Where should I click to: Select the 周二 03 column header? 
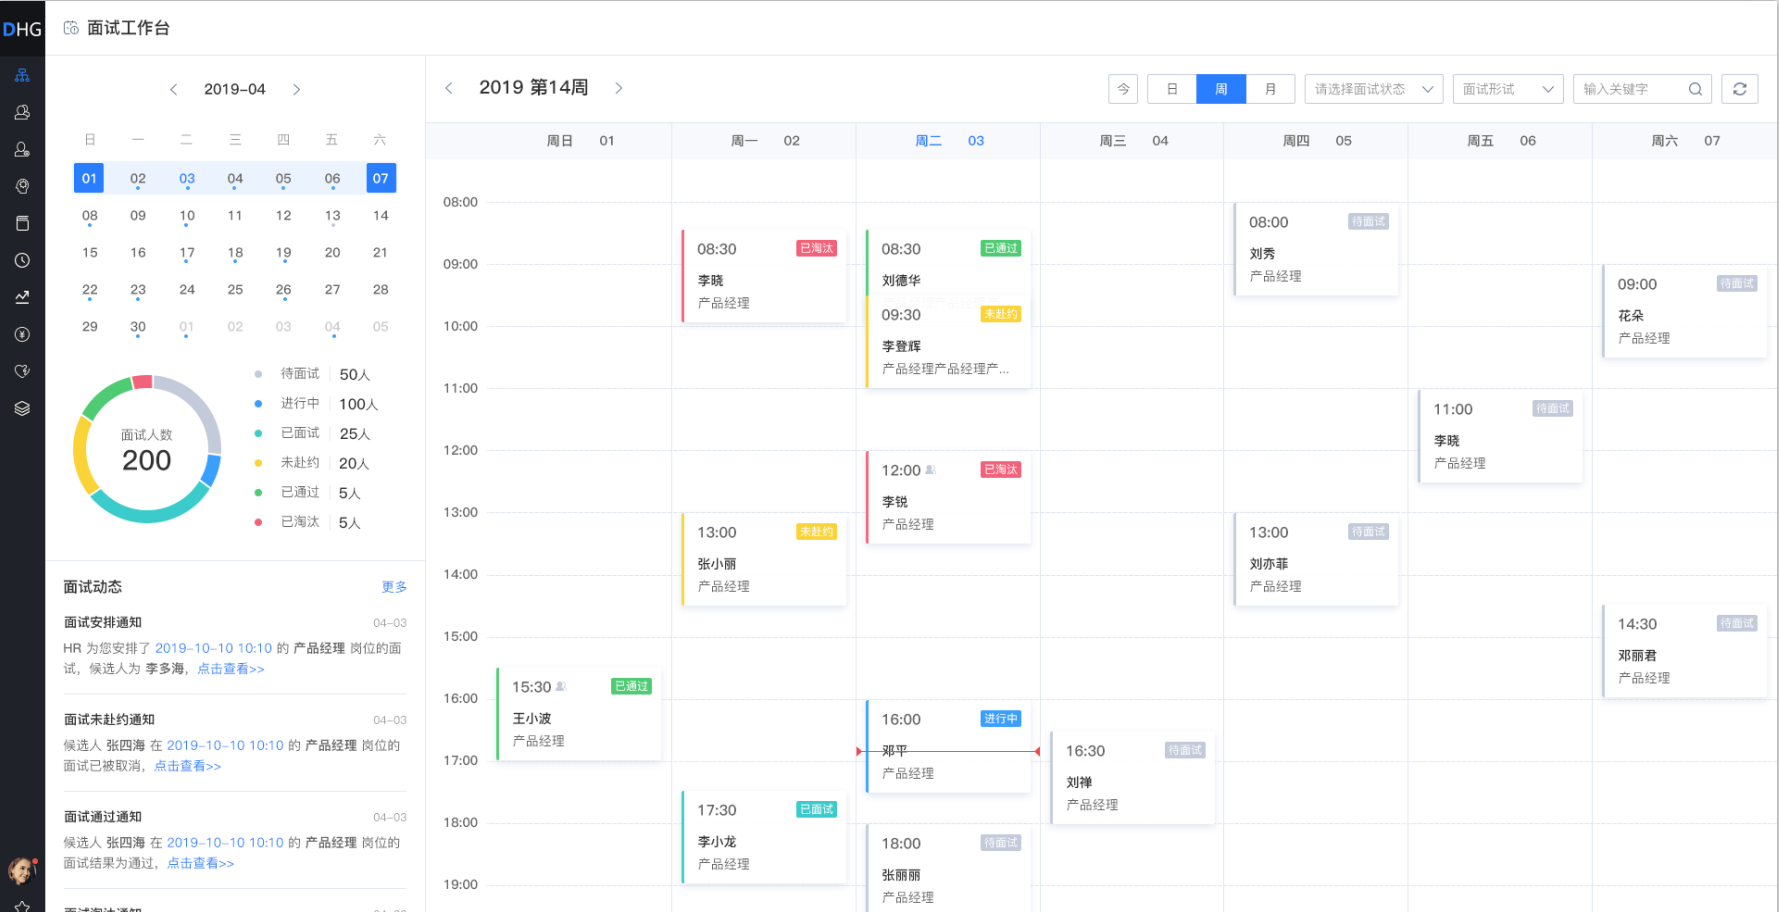click(948, 141)
